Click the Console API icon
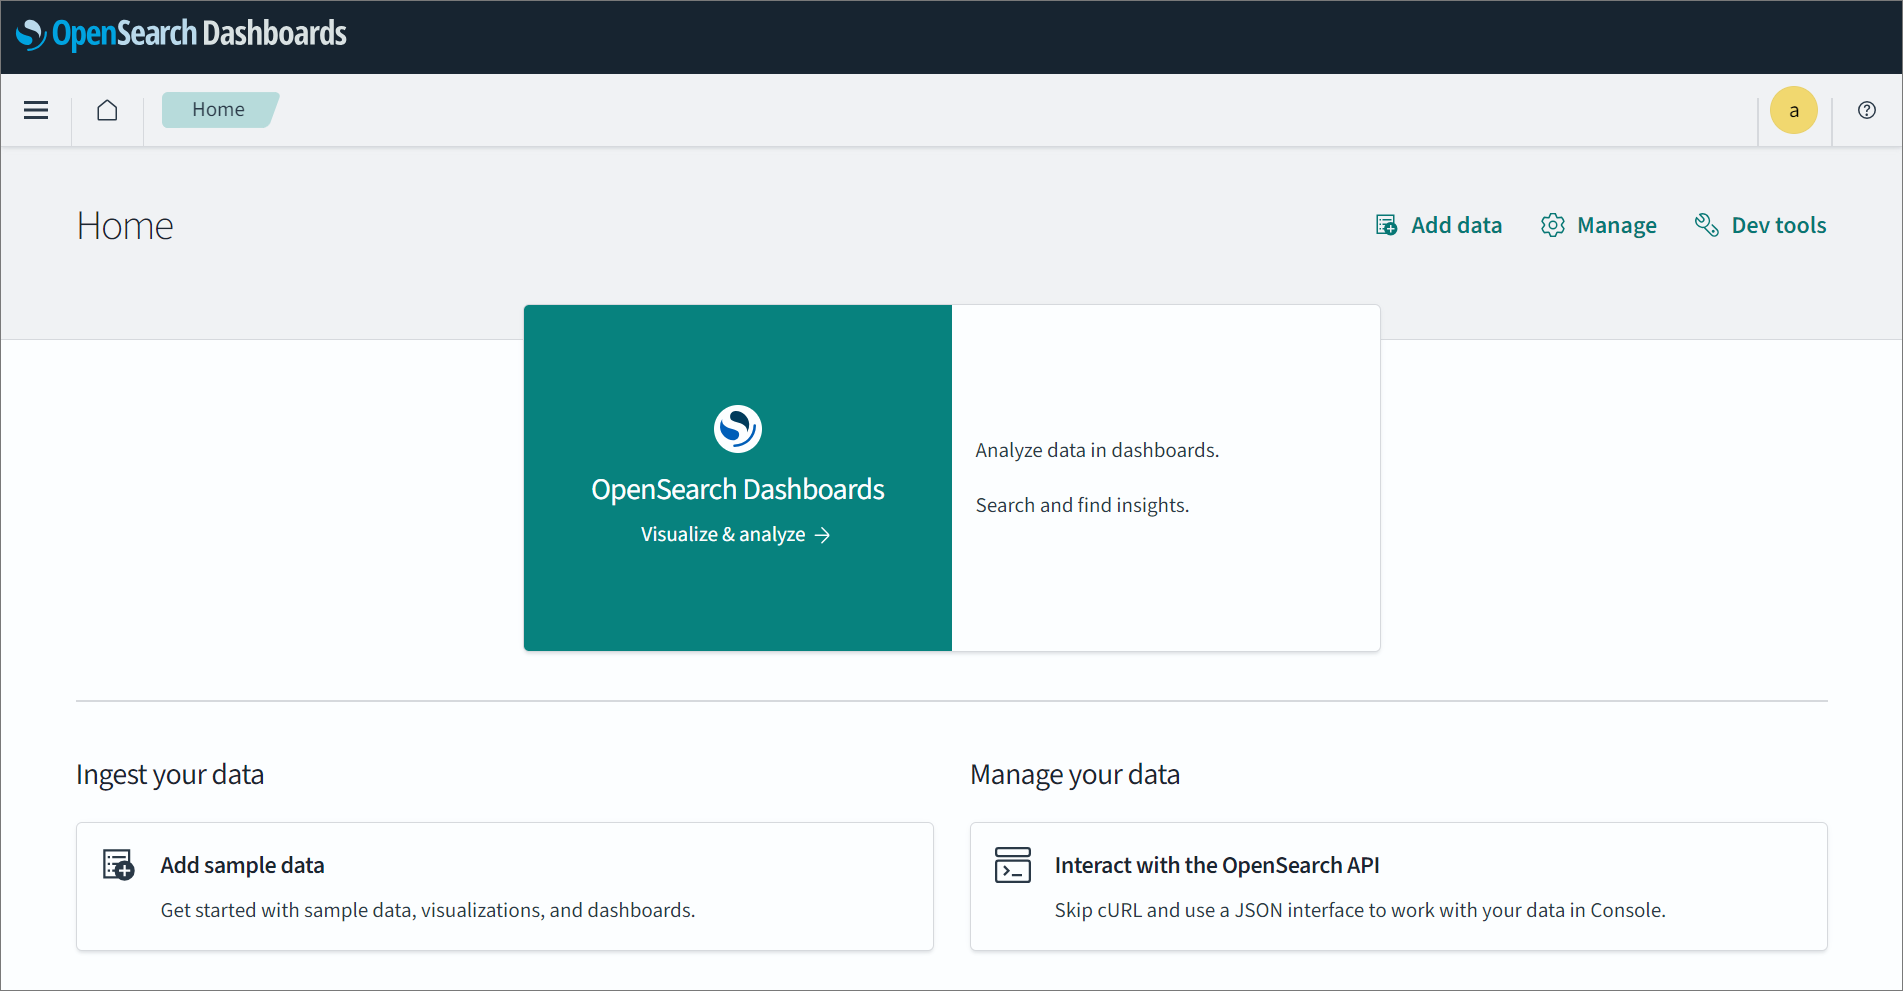The height and width of the screenshot is (991, 1903). coord(1012,865)
